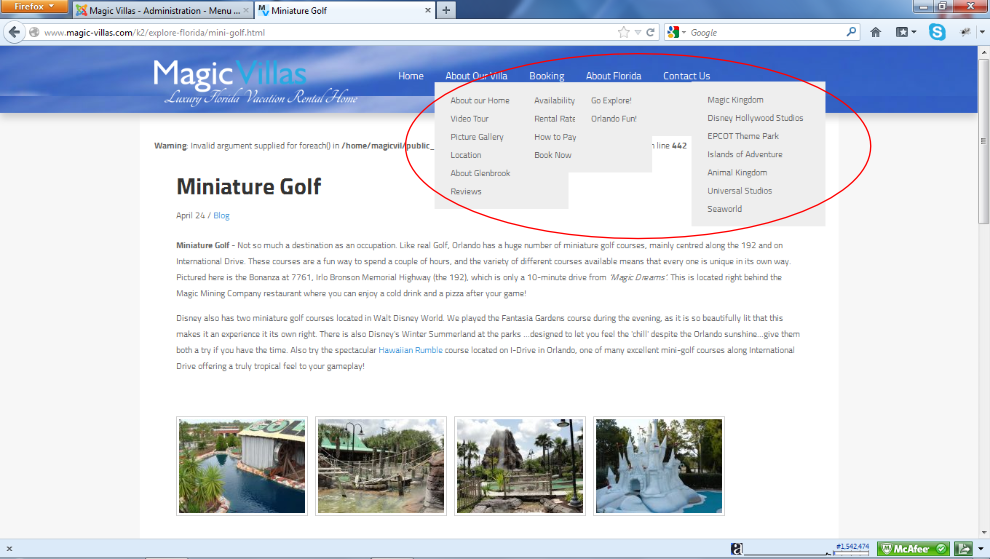Click the status bar rank number text
Screen dimensions: 990x559
[852, 546]
